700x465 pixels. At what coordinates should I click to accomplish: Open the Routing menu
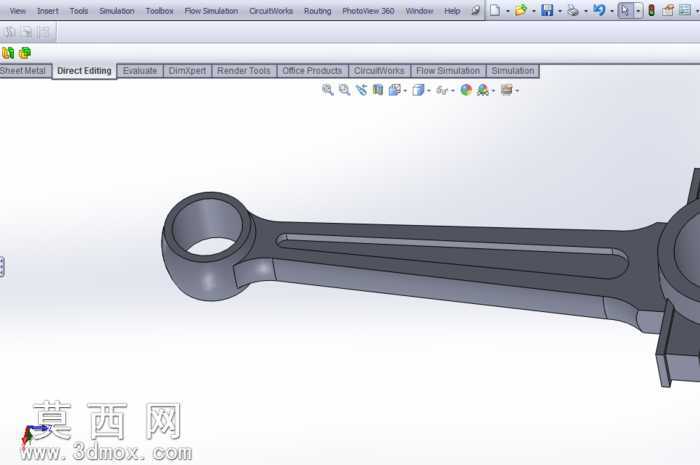pos(317,11)
